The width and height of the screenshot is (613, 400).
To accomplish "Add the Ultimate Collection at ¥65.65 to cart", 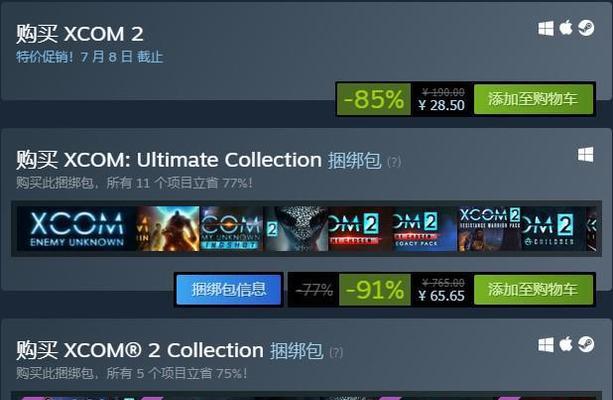I will coord(533,289).
